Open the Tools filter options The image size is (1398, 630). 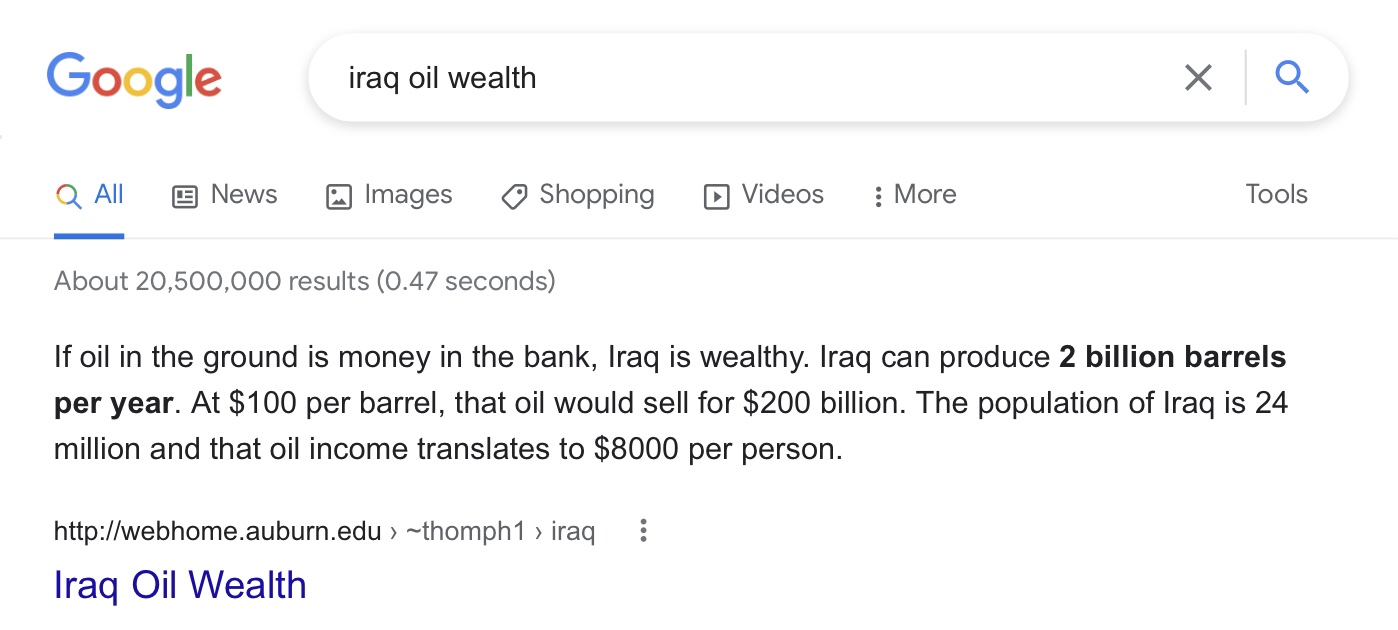pyautogui.click(x=1276, y=194)
